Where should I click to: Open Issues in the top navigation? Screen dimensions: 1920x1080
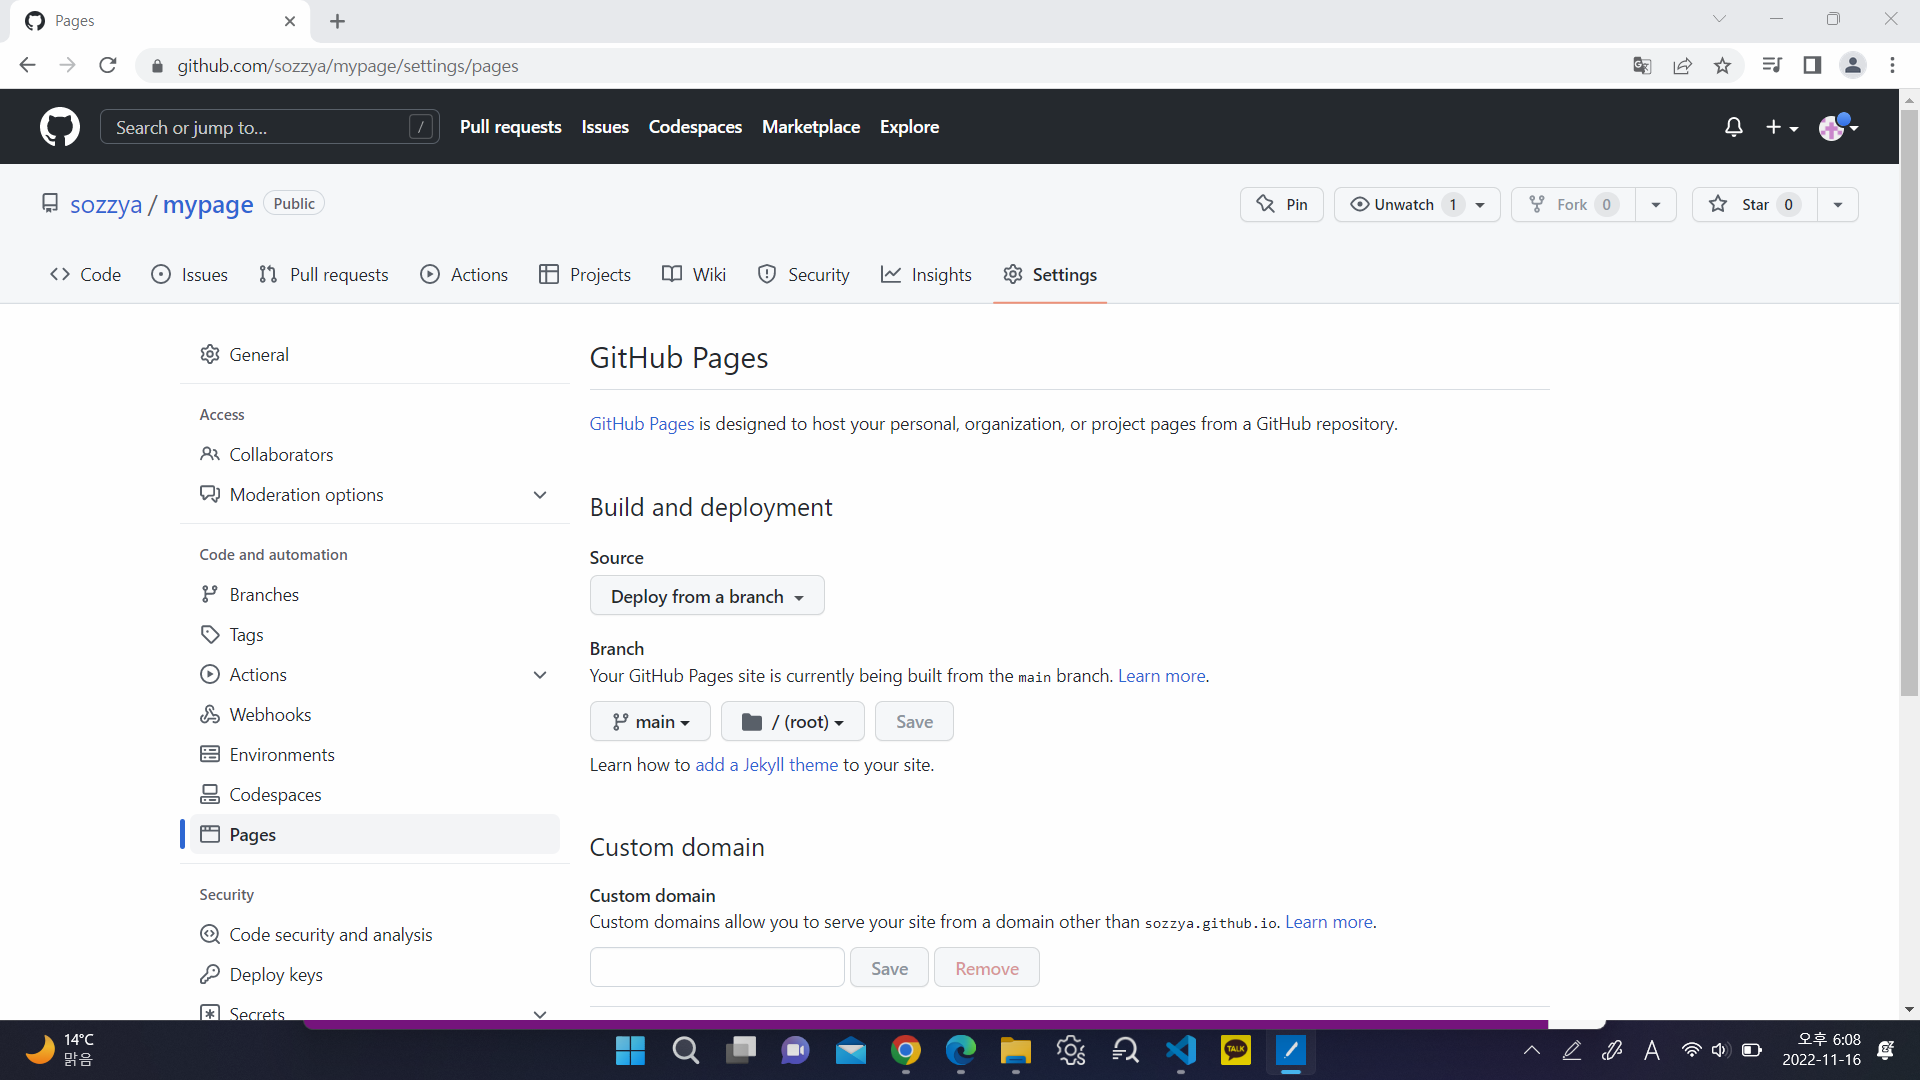click(x=605, y=127)
